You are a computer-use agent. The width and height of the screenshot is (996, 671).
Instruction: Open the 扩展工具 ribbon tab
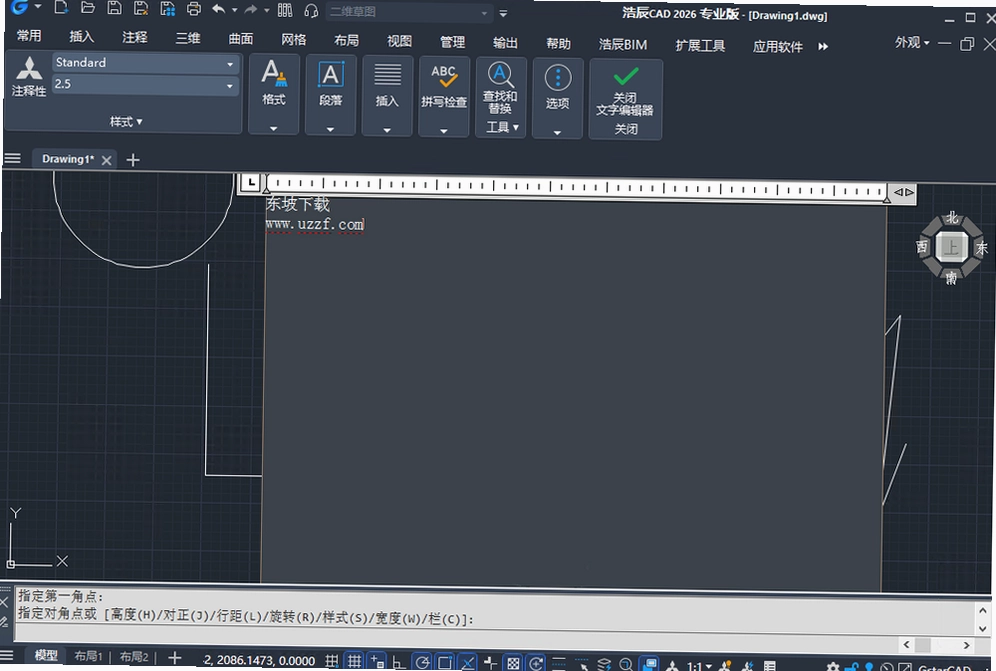click(x=700, y=45)
